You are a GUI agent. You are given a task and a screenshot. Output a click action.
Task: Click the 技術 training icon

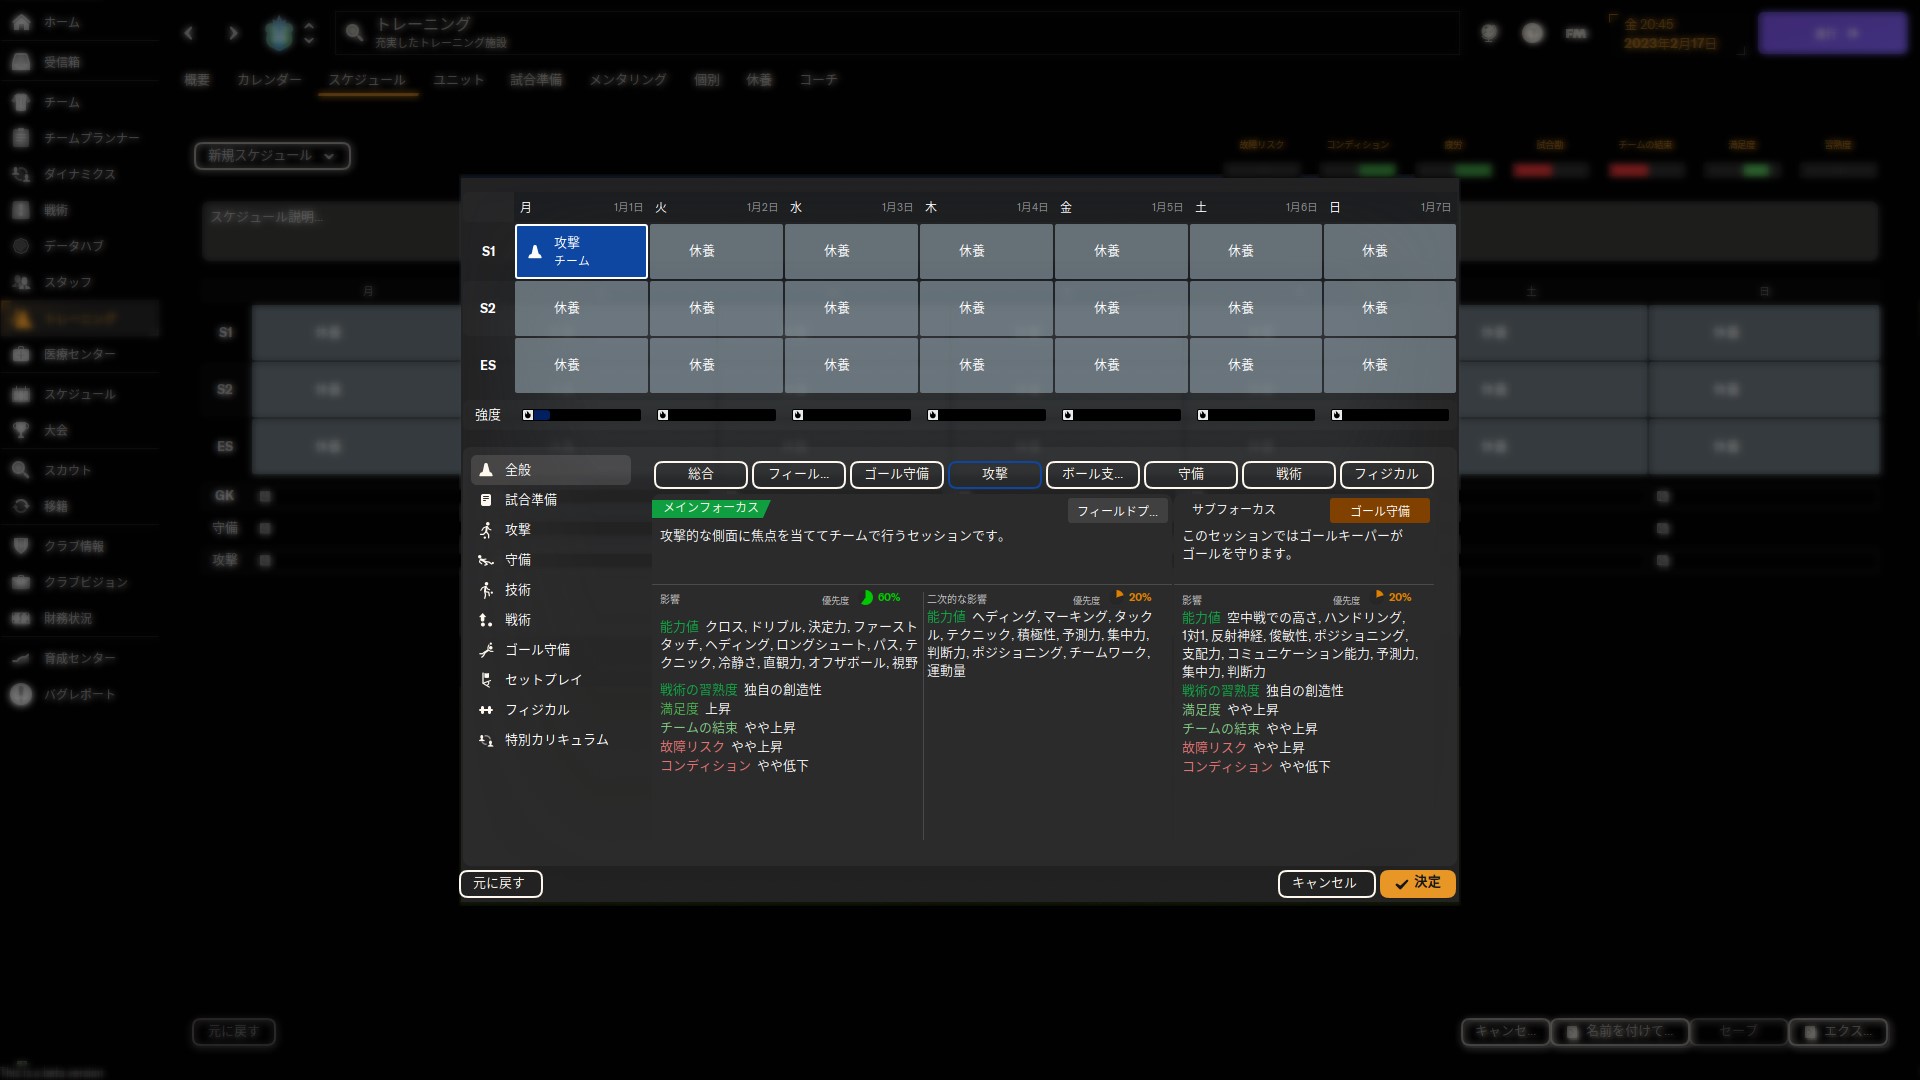[x=486, y=590]
